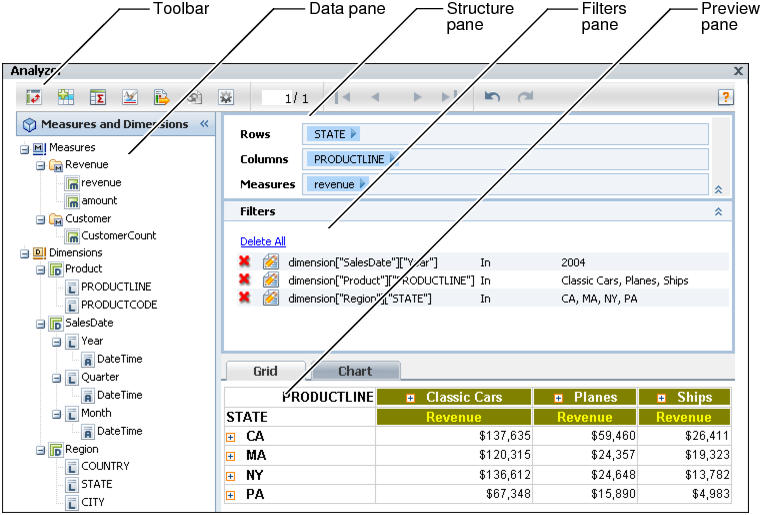Collapse the Product dimension node

click(x=40, y=270)
